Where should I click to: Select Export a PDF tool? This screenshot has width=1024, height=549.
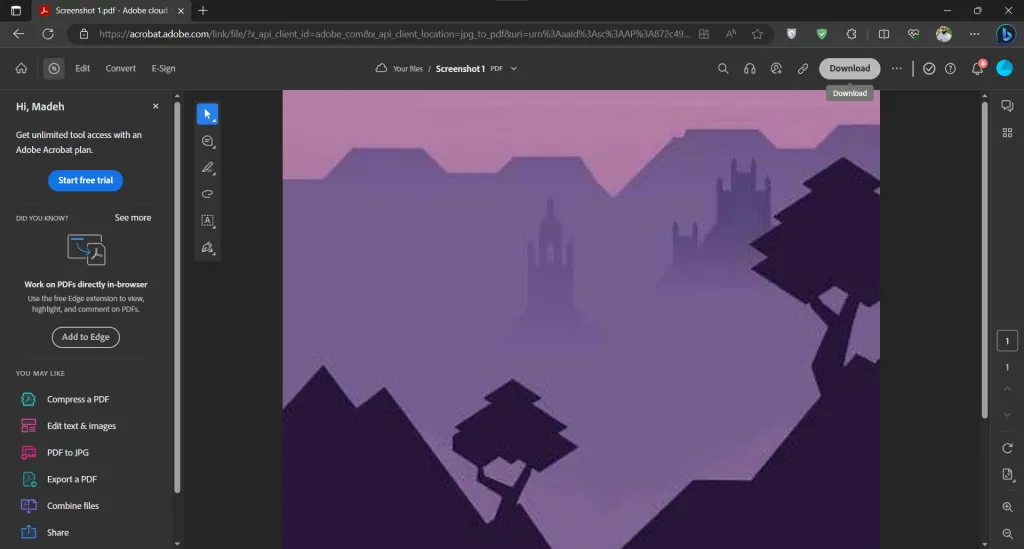pyautogui.click(x=72, y=479)
